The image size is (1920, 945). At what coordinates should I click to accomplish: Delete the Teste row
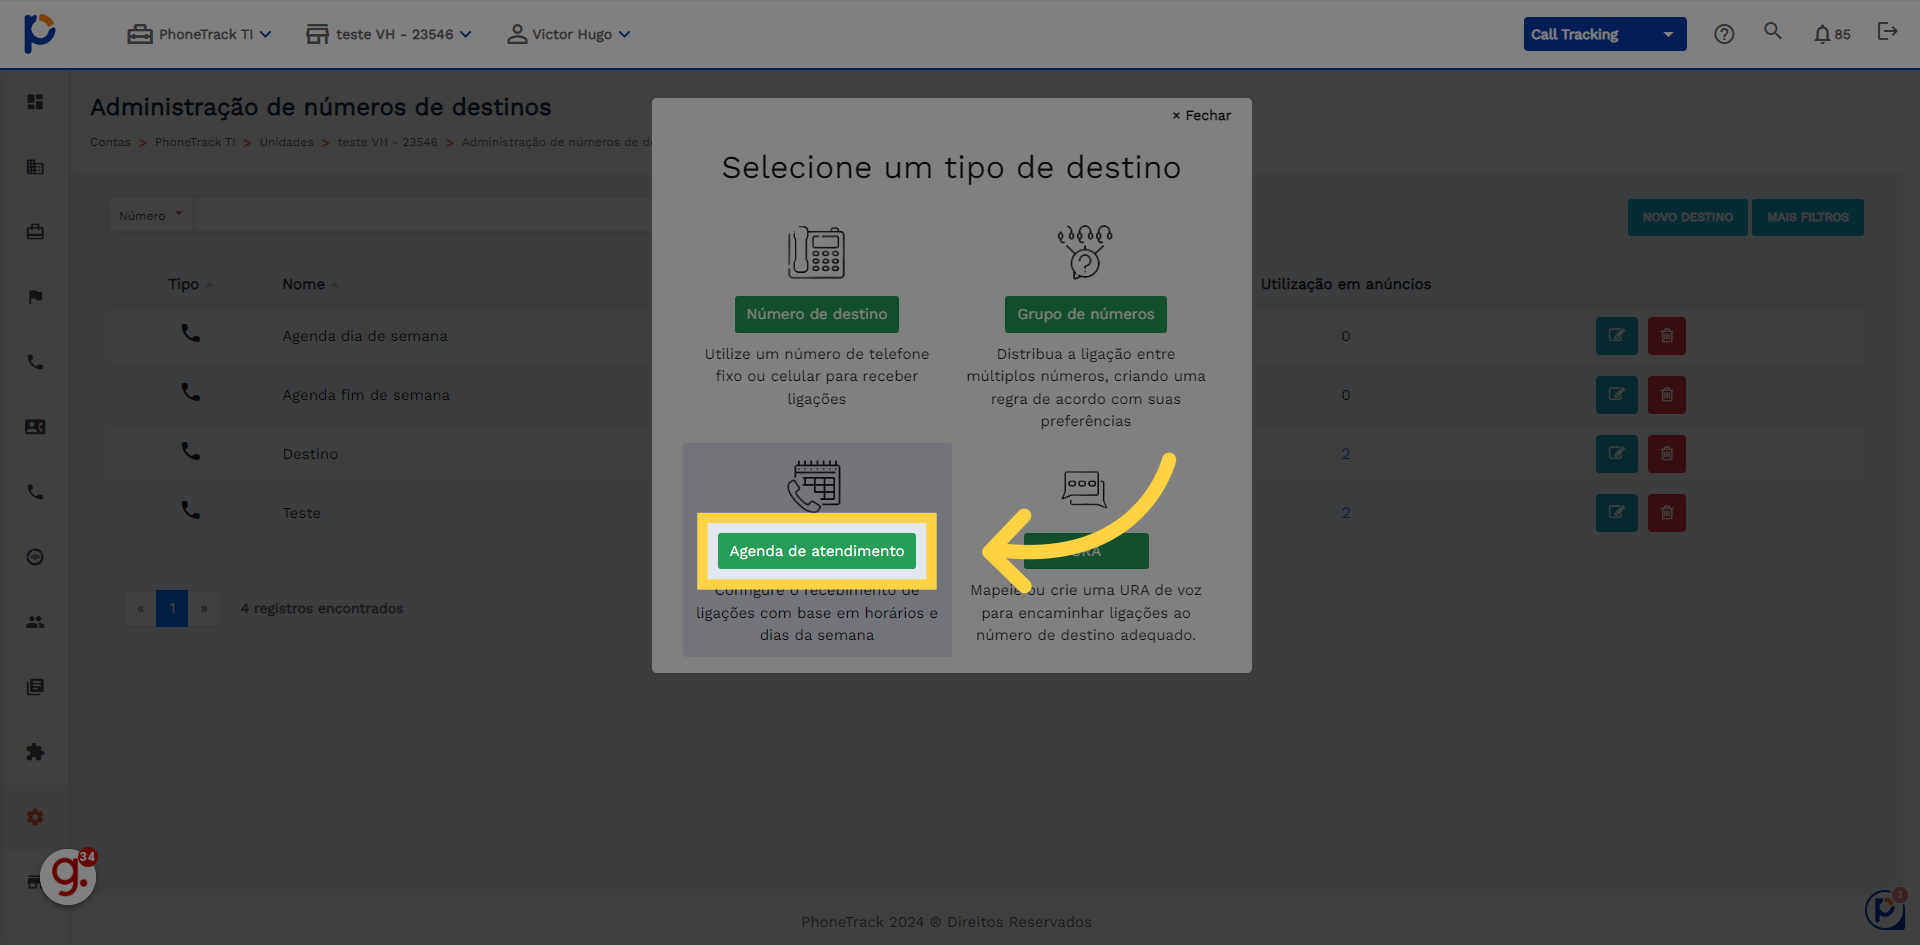[x=1666, y=513]
